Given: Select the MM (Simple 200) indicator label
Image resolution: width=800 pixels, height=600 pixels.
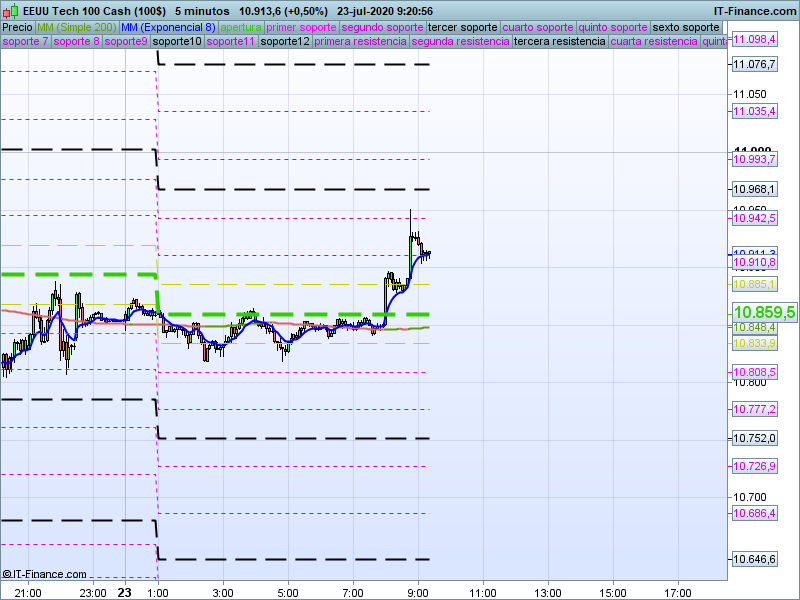Looking at the screenshot, I should pos(77,27).
